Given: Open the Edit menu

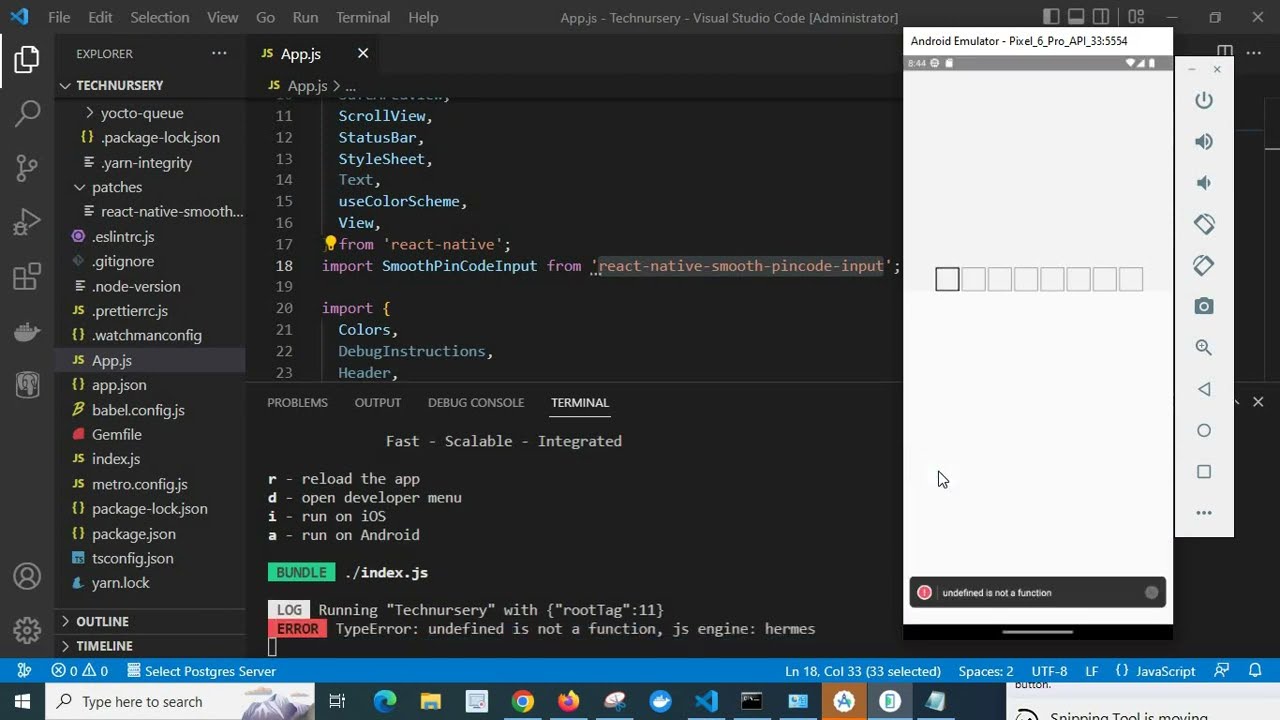Looking at the screenshot, I should pos(100,17).
